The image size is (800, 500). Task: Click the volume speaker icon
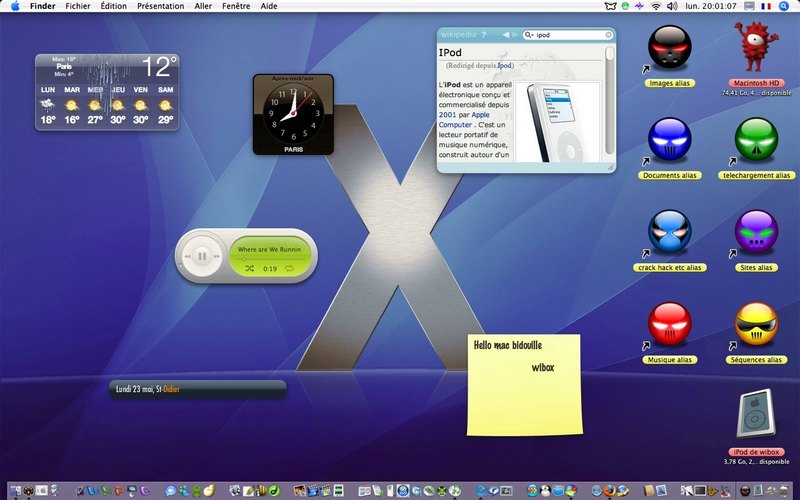[x=672, y=6]
